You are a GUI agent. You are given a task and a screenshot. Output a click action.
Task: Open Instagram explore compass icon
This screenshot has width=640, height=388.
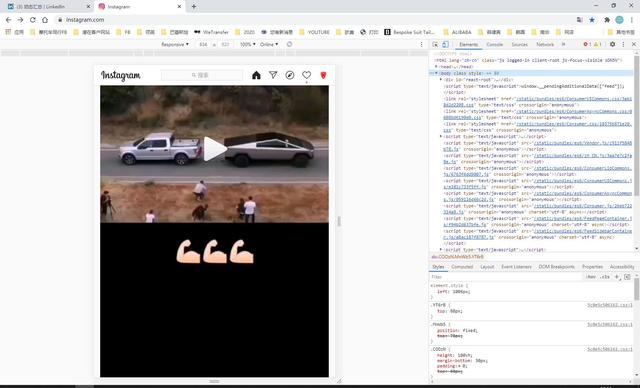pos(290,75)
